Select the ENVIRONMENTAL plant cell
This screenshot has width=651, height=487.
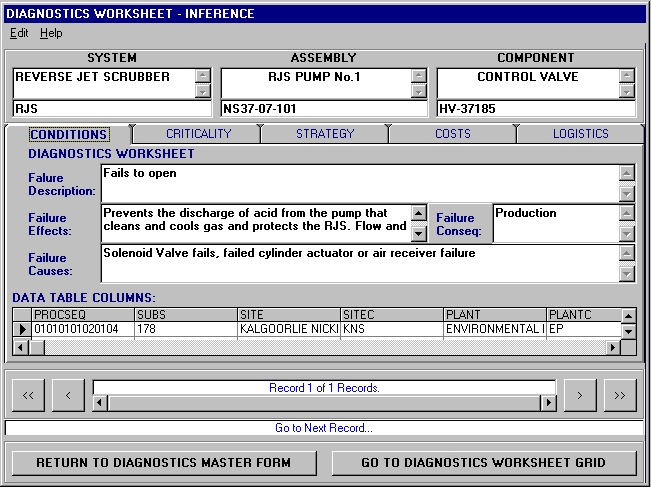(x=495, y=329)
